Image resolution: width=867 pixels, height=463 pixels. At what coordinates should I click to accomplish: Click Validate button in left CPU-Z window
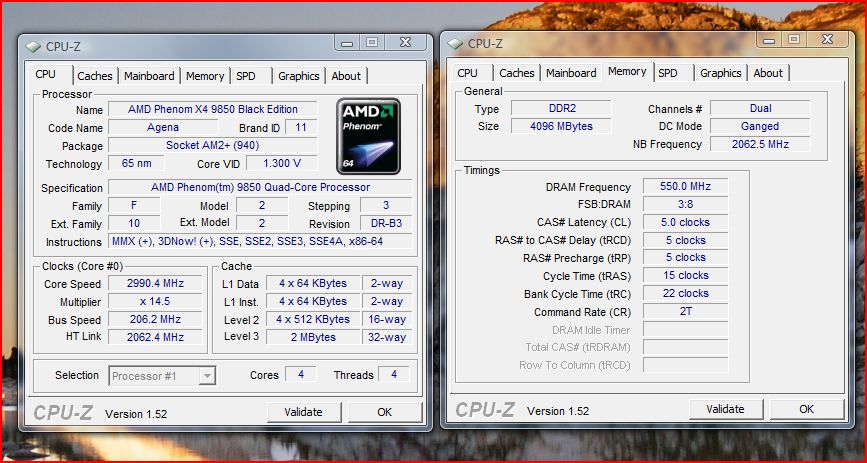304,412
